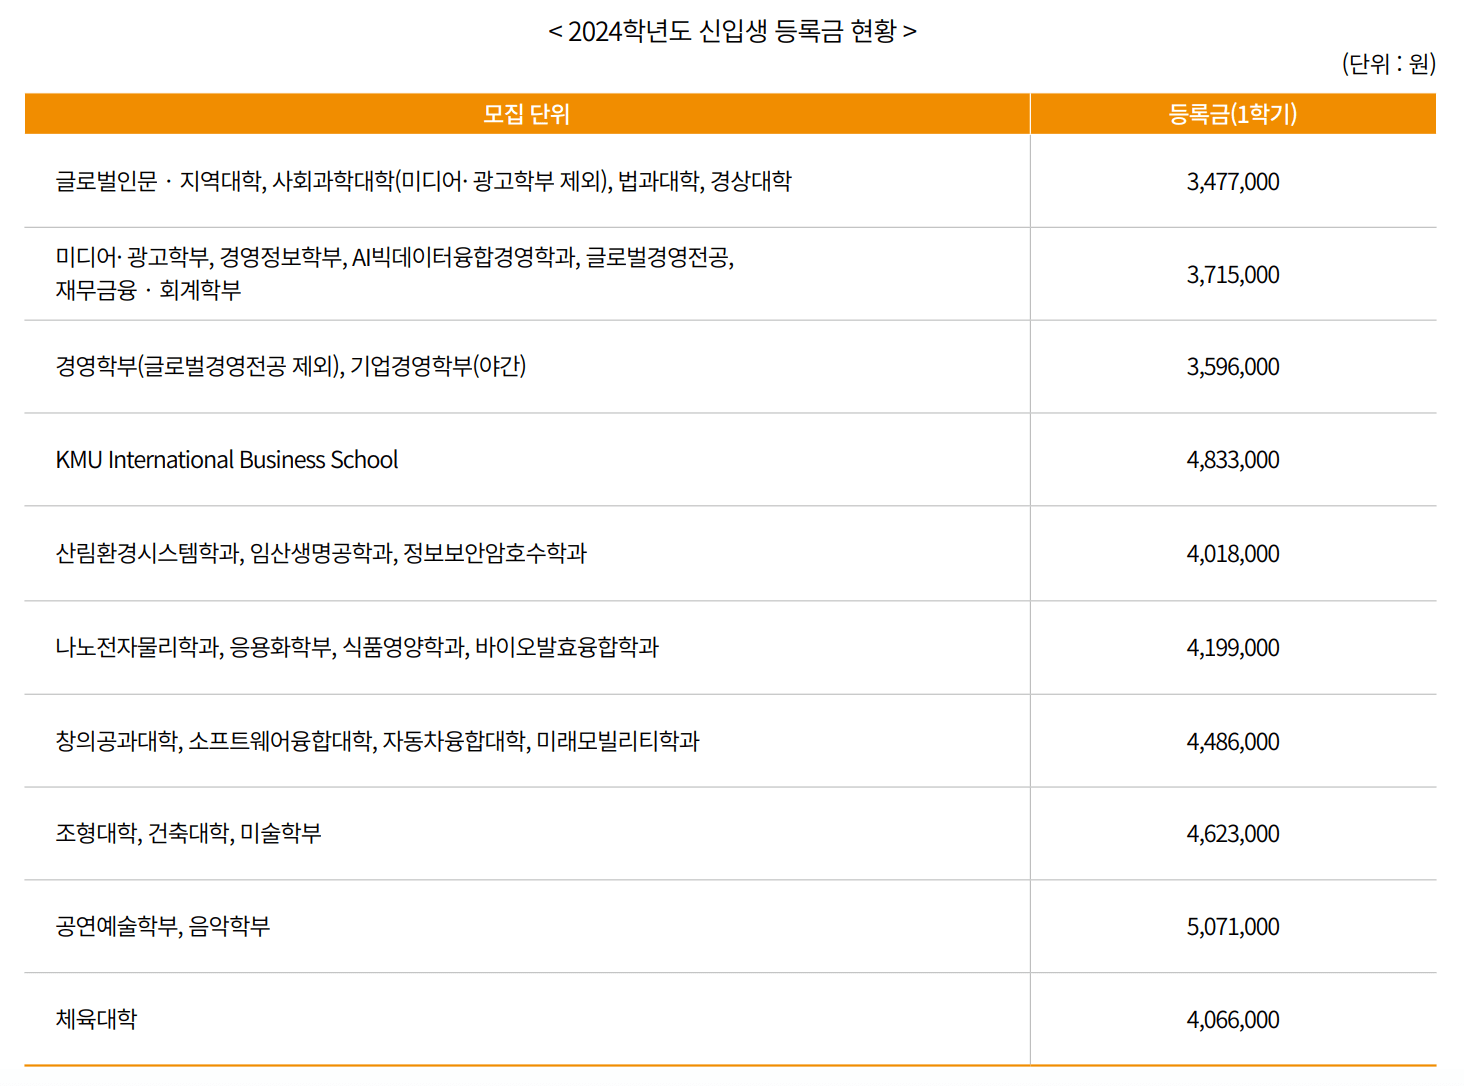Click the '체육대학' tuition value '4,066,000'

click(1233, 1019)
